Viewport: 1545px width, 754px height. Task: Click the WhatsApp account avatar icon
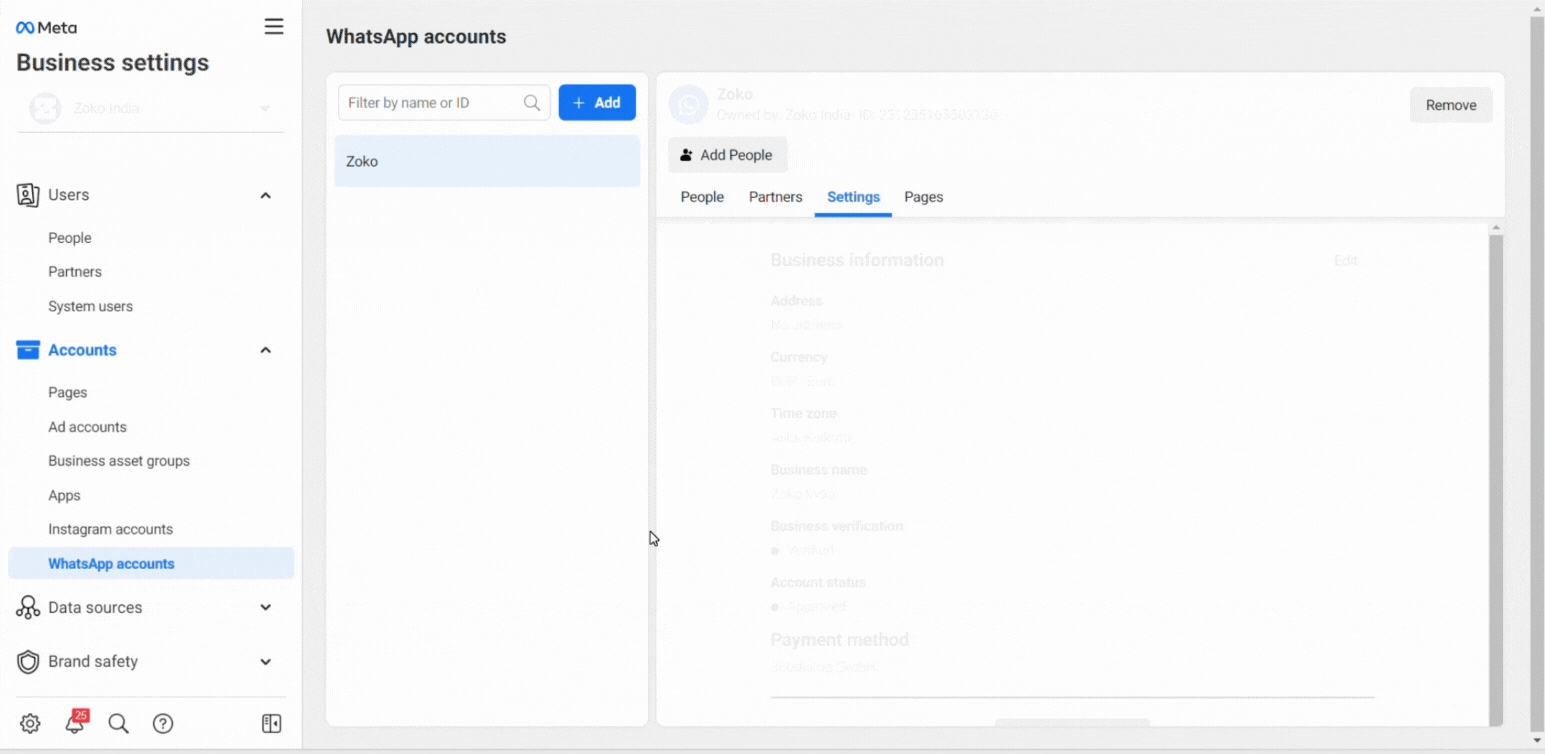(688, 105)
